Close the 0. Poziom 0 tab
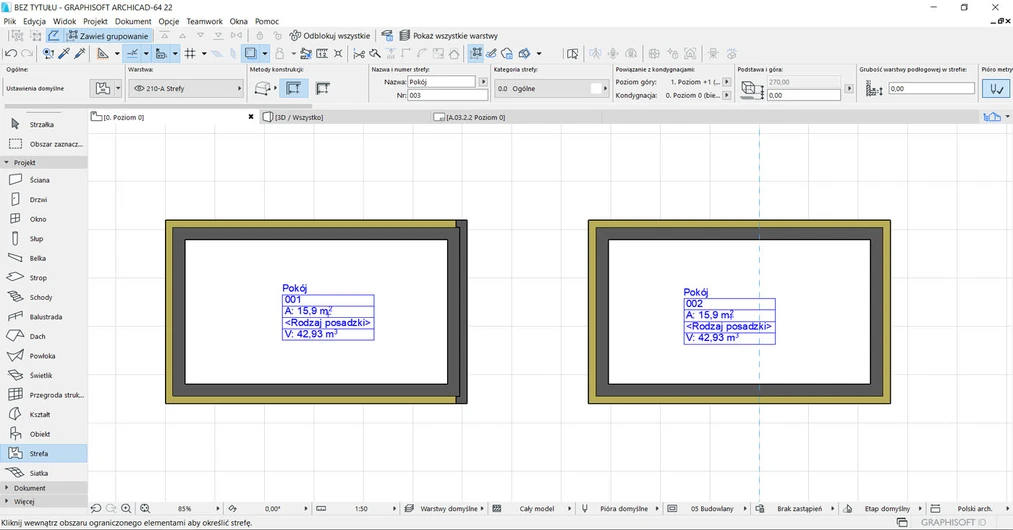 click(x=251, y=117)
